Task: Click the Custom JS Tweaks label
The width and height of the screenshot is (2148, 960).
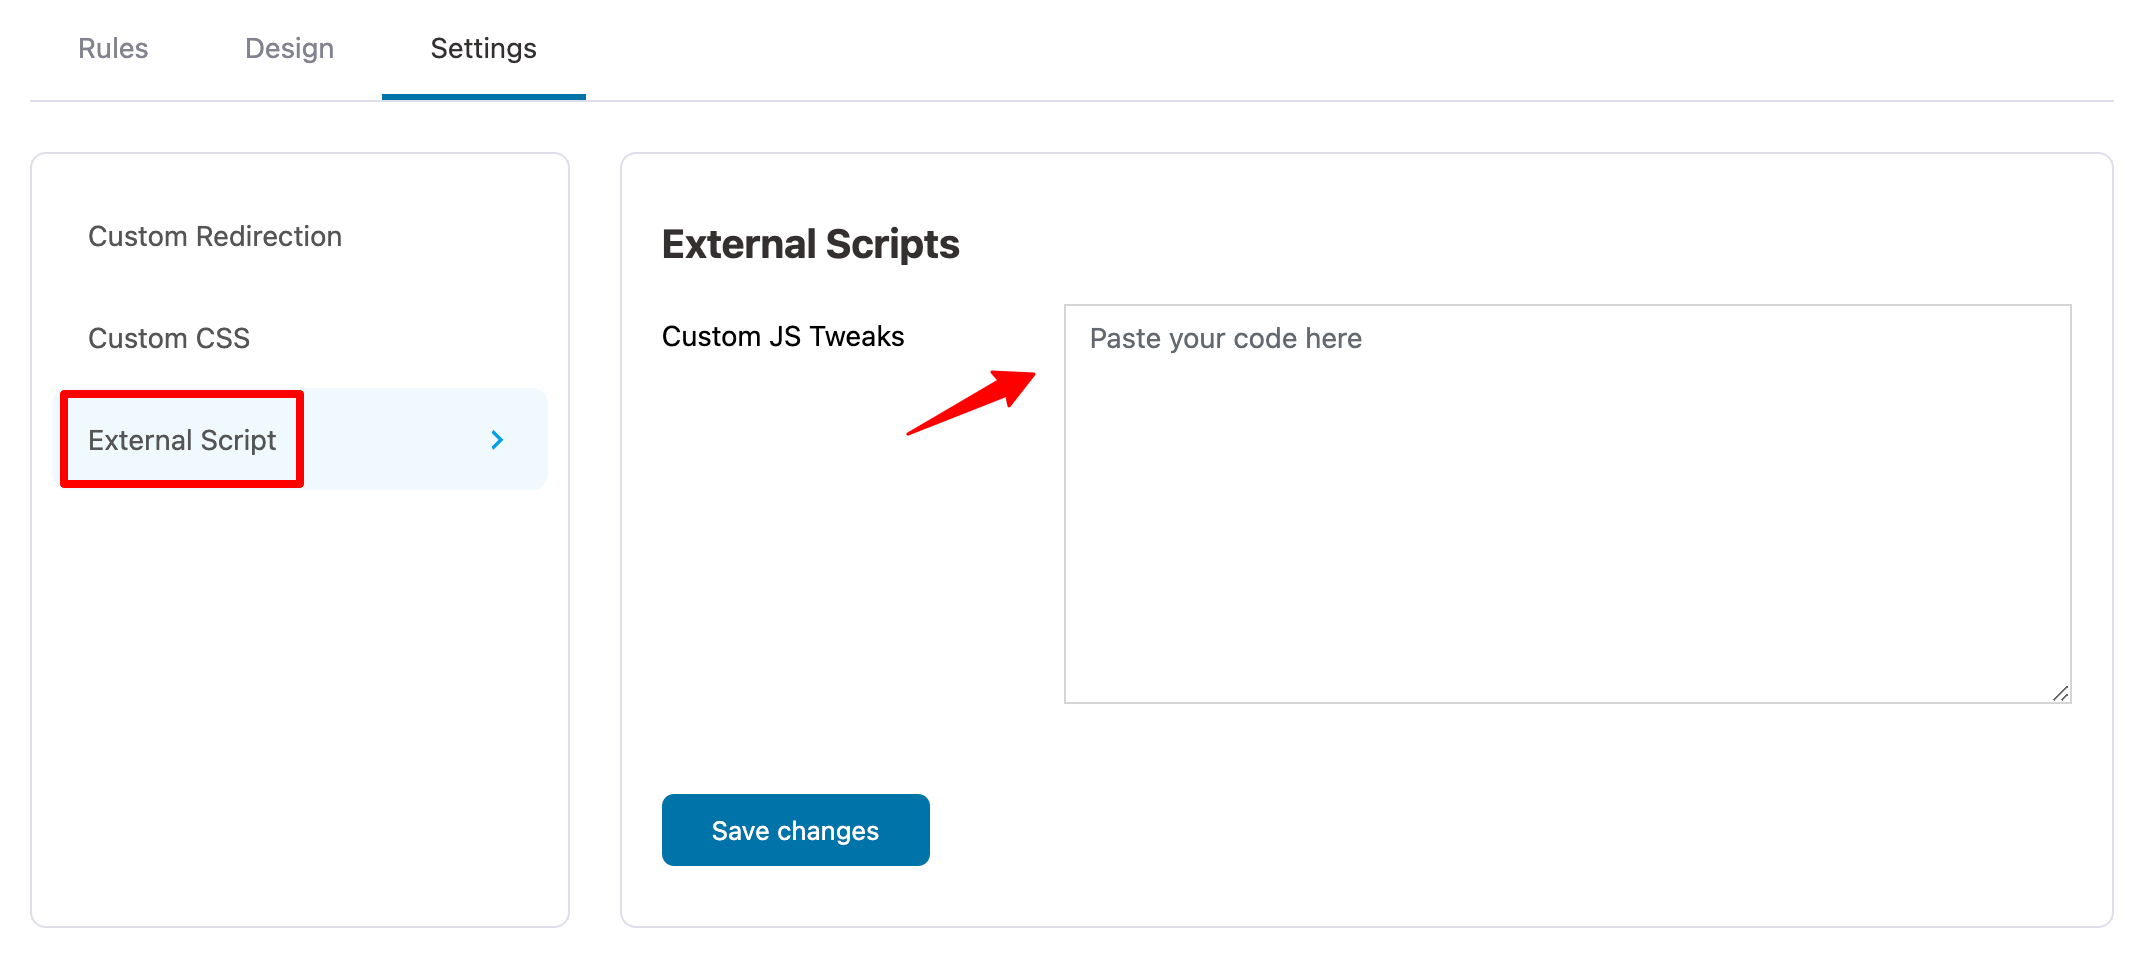Action: 783,336
